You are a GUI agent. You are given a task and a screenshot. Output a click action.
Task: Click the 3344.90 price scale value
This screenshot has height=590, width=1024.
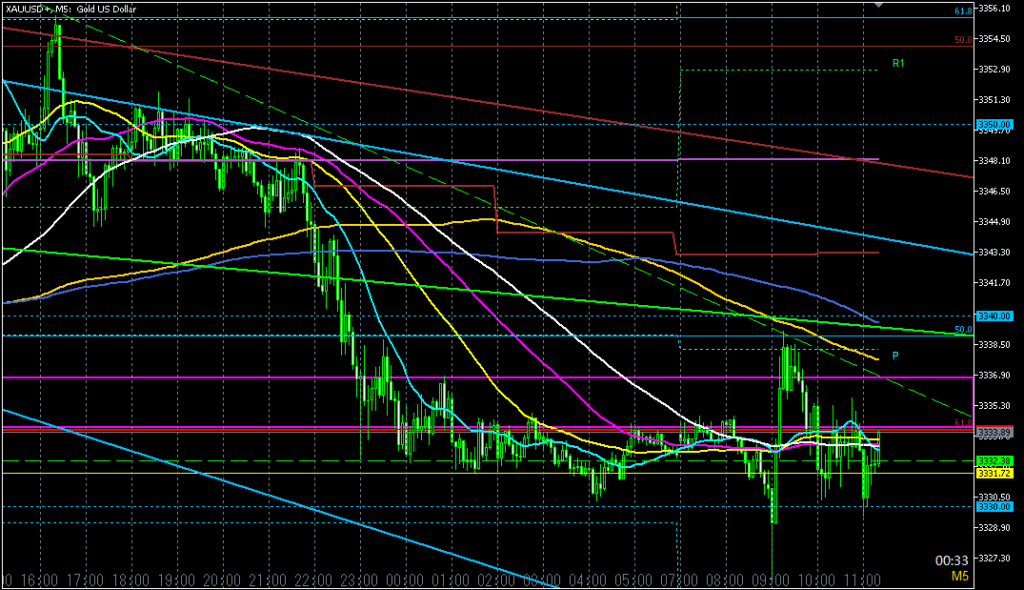(994, 222)
